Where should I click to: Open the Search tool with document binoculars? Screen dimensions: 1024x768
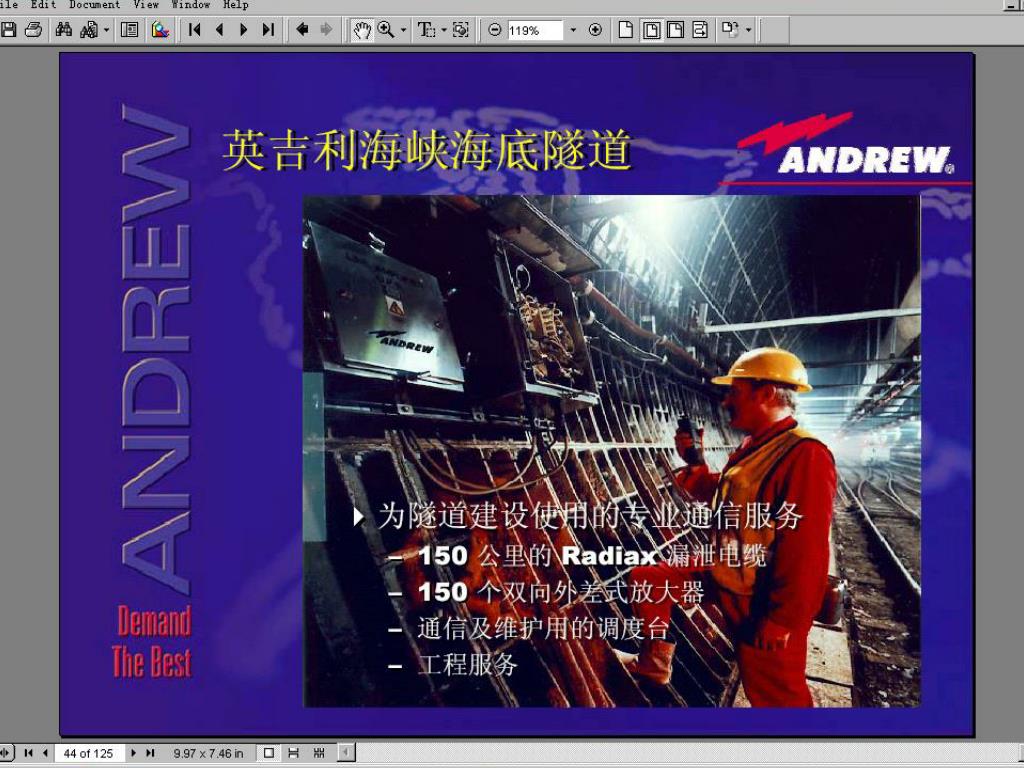89,30
